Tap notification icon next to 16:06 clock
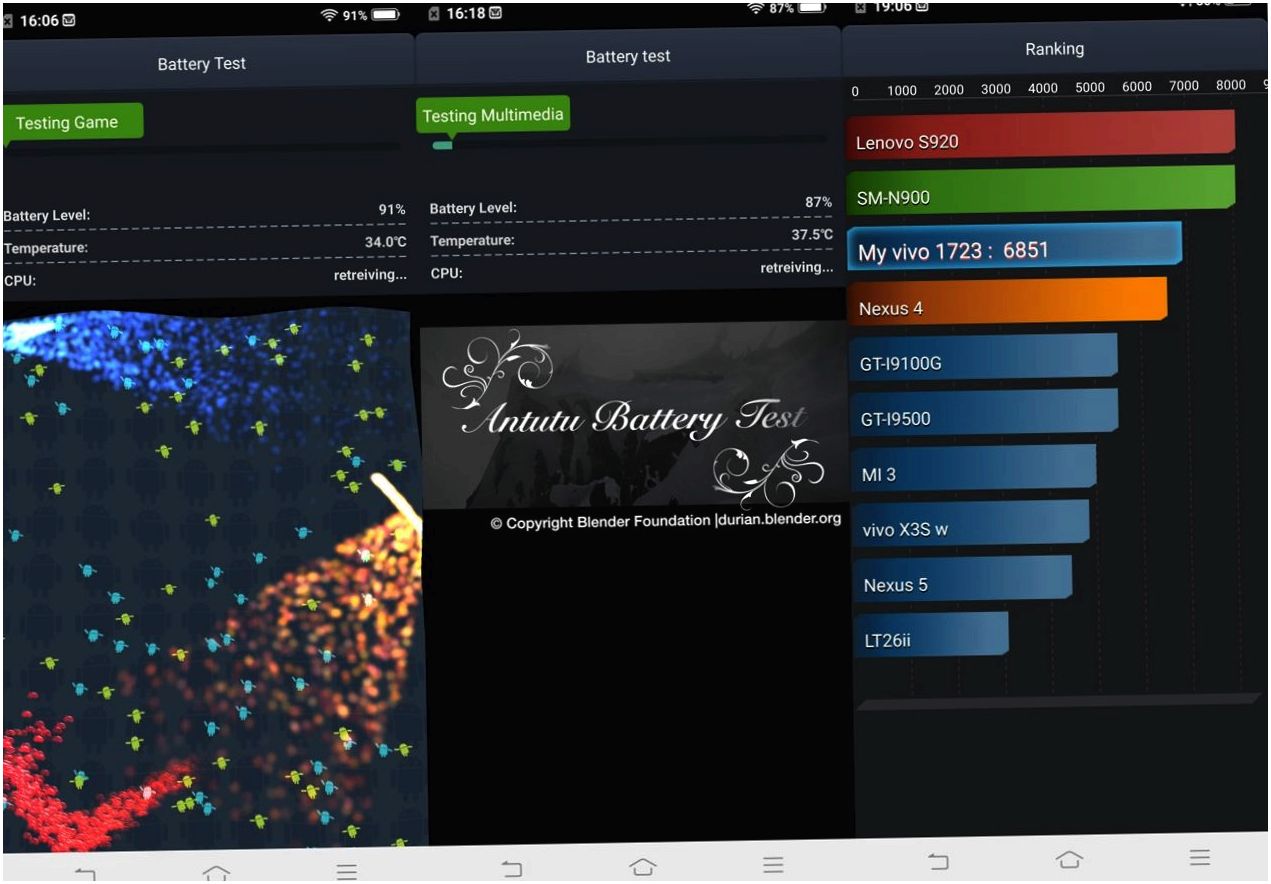Image resolution: width=1271 pixels, height=884 pixels. pyautogui.click(x=69, y=20)
